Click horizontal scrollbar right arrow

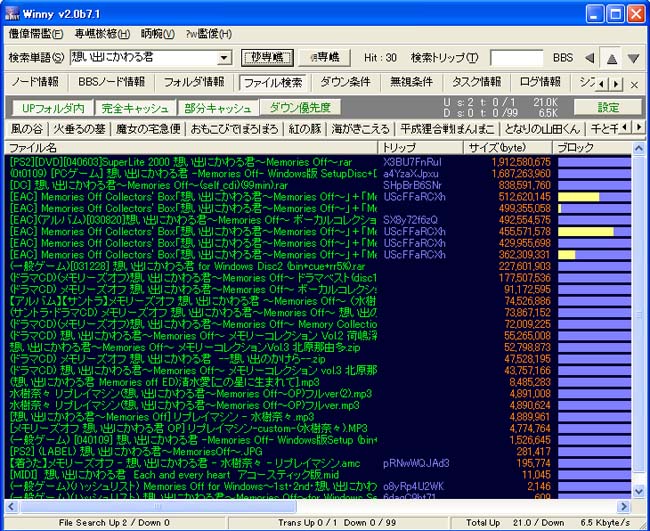[623, 506]
